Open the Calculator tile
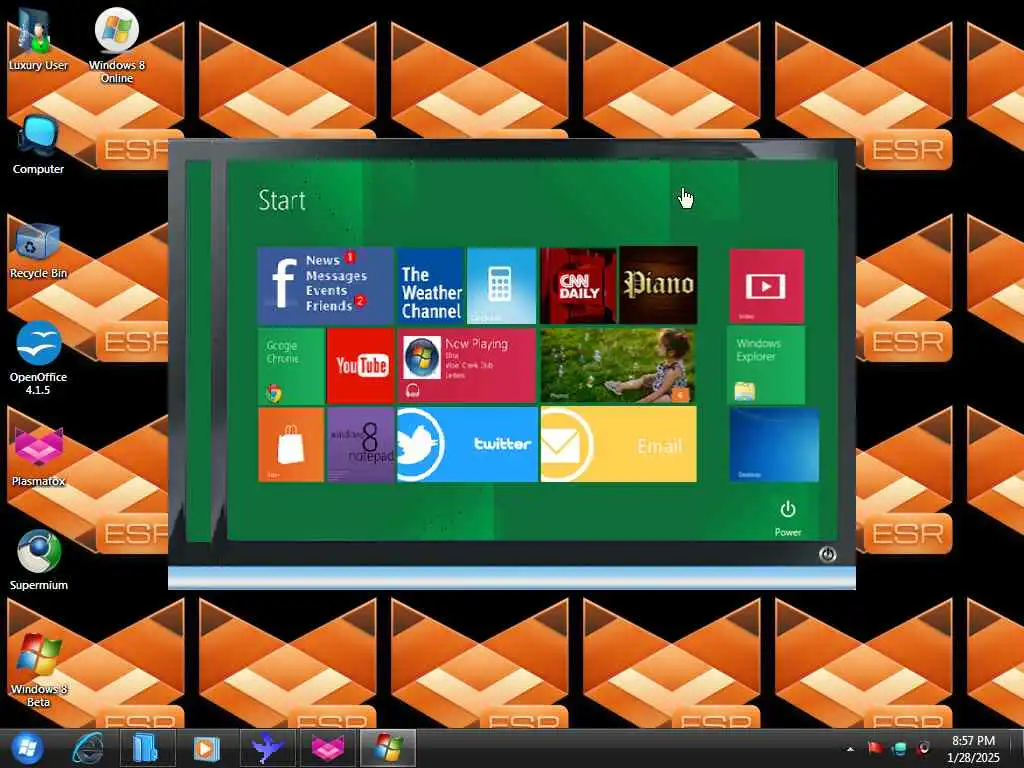 (502, 285)
